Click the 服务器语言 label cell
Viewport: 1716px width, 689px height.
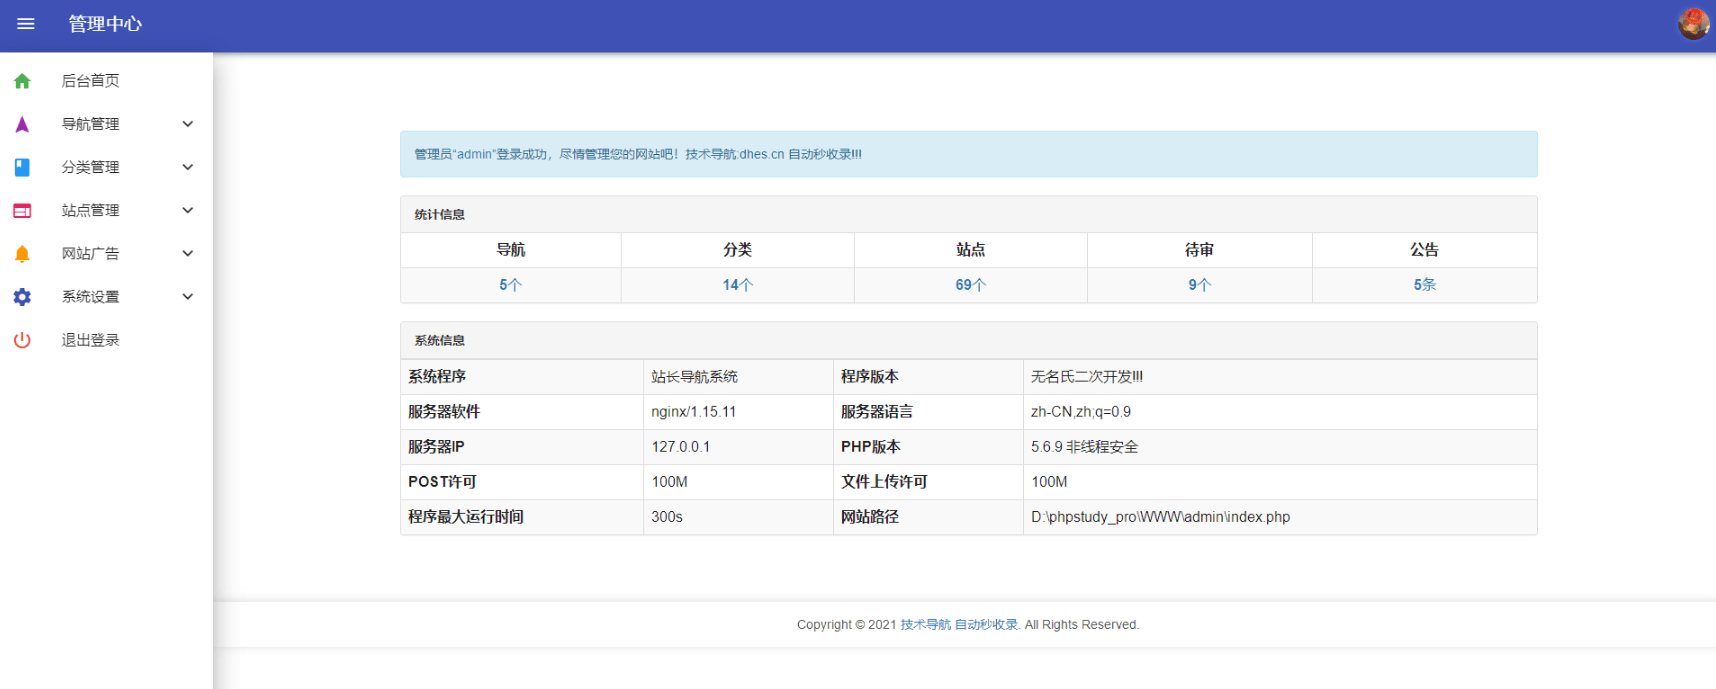coord(928,412)
